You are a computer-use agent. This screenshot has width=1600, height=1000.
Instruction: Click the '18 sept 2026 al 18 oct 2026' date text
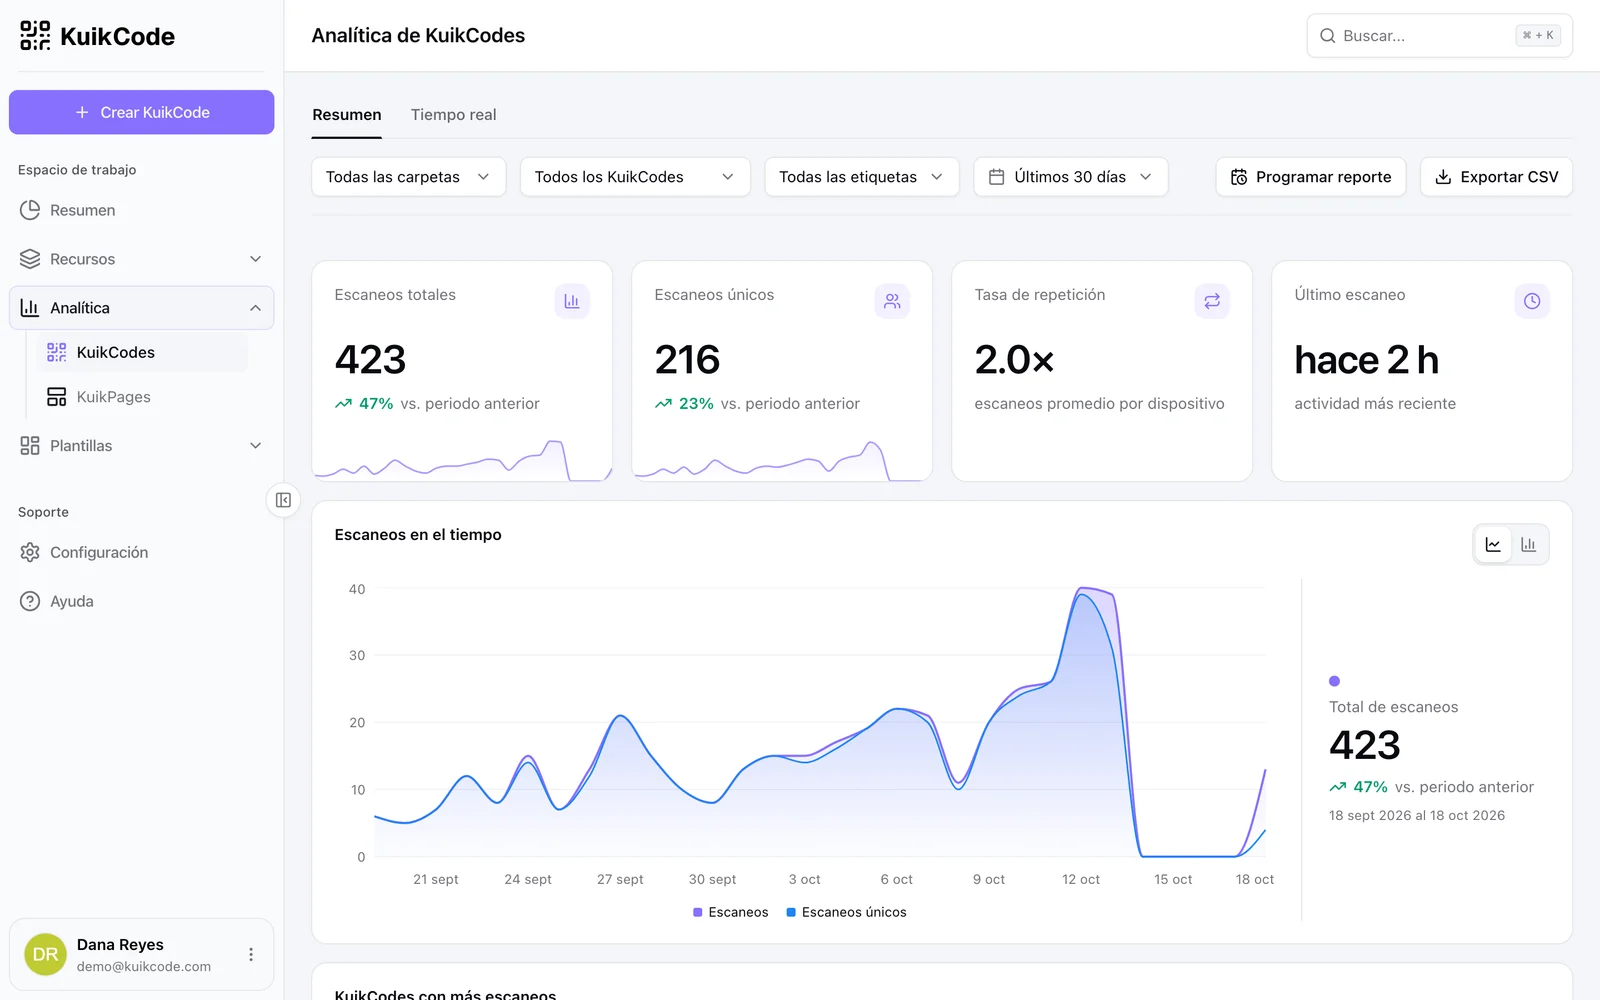pyautogui.click(x=1417, y=816)
